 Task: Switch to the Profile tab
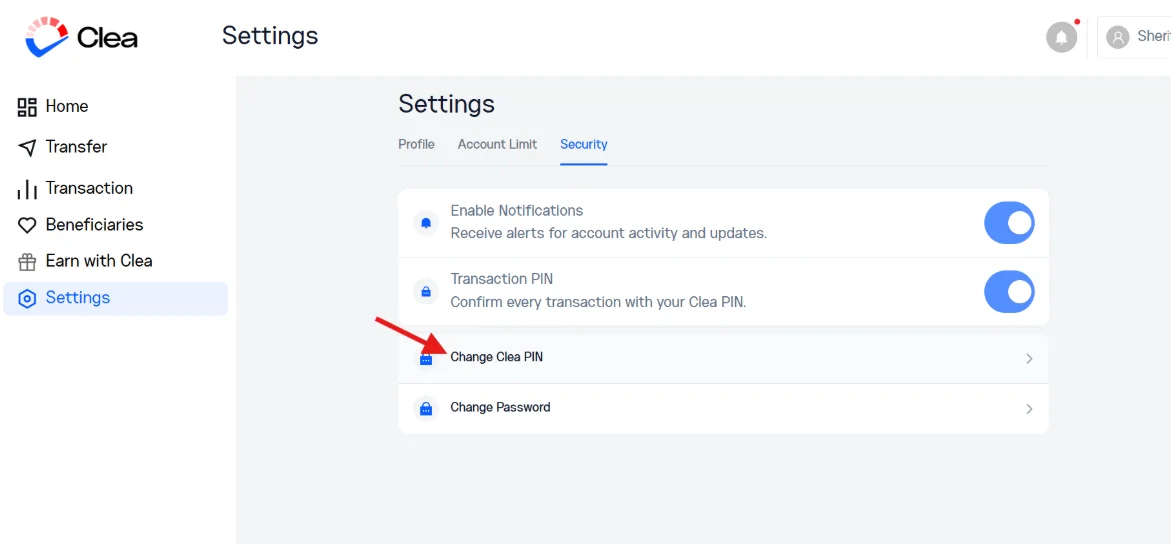click(416, 144)
